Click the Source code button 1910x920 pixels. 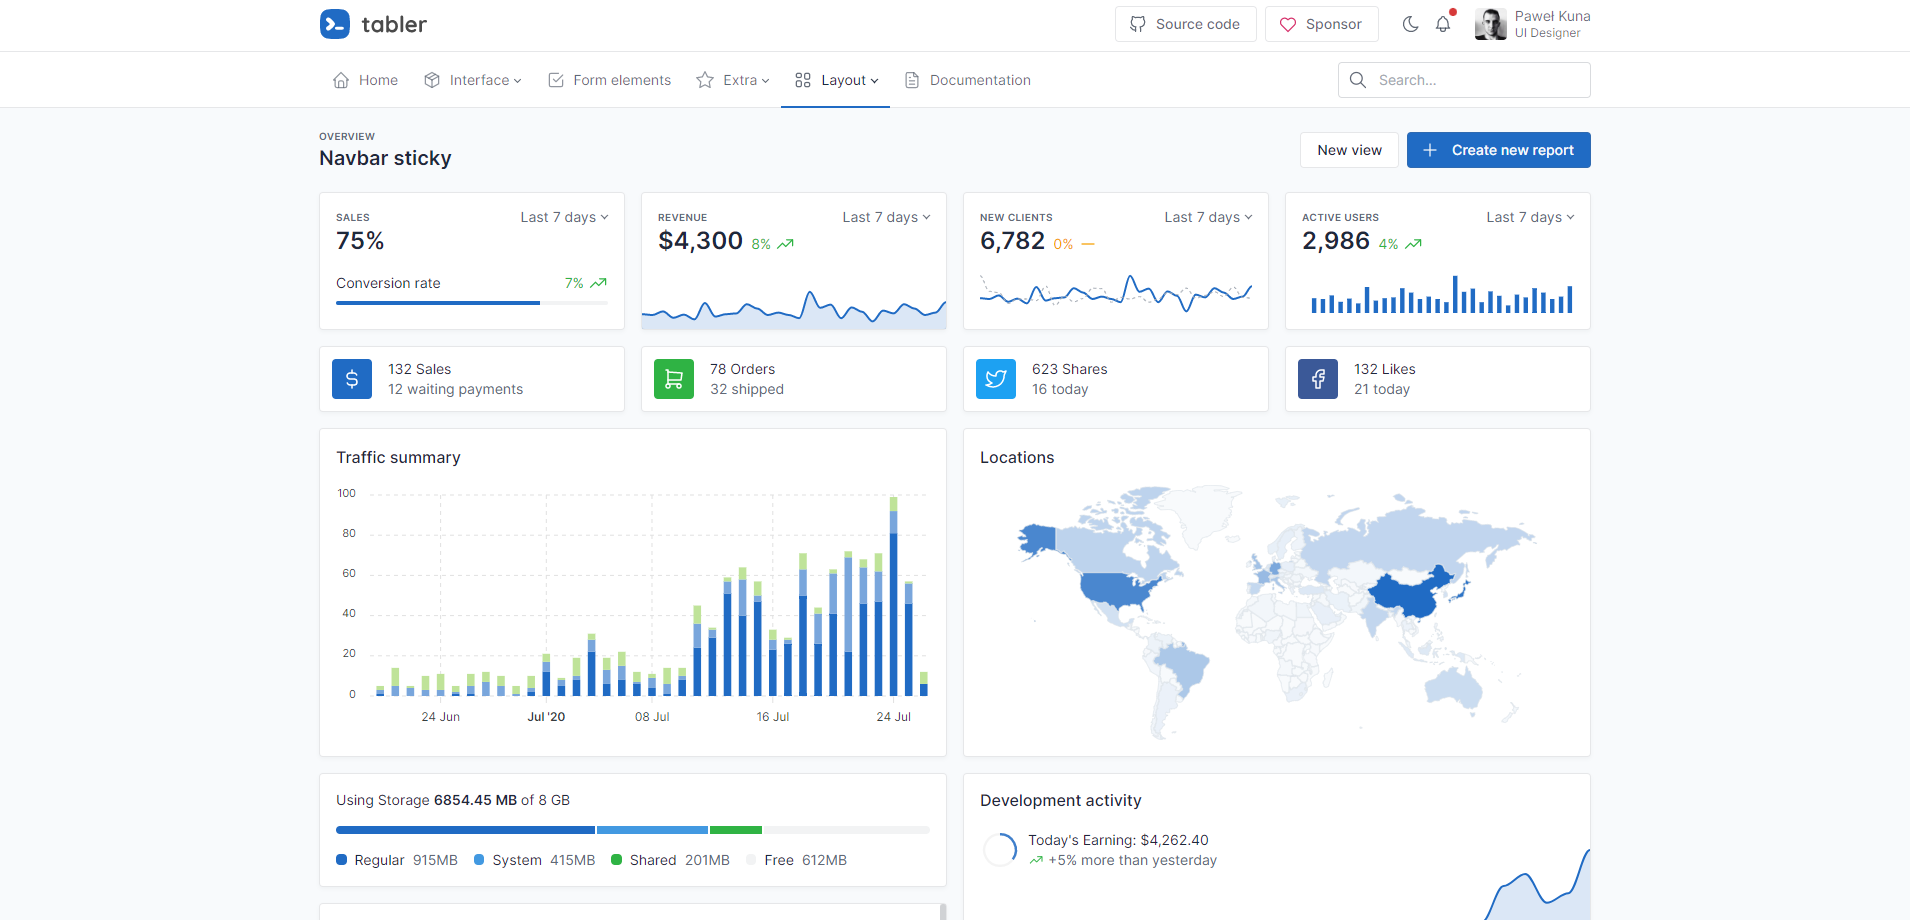click(1186, 24)
